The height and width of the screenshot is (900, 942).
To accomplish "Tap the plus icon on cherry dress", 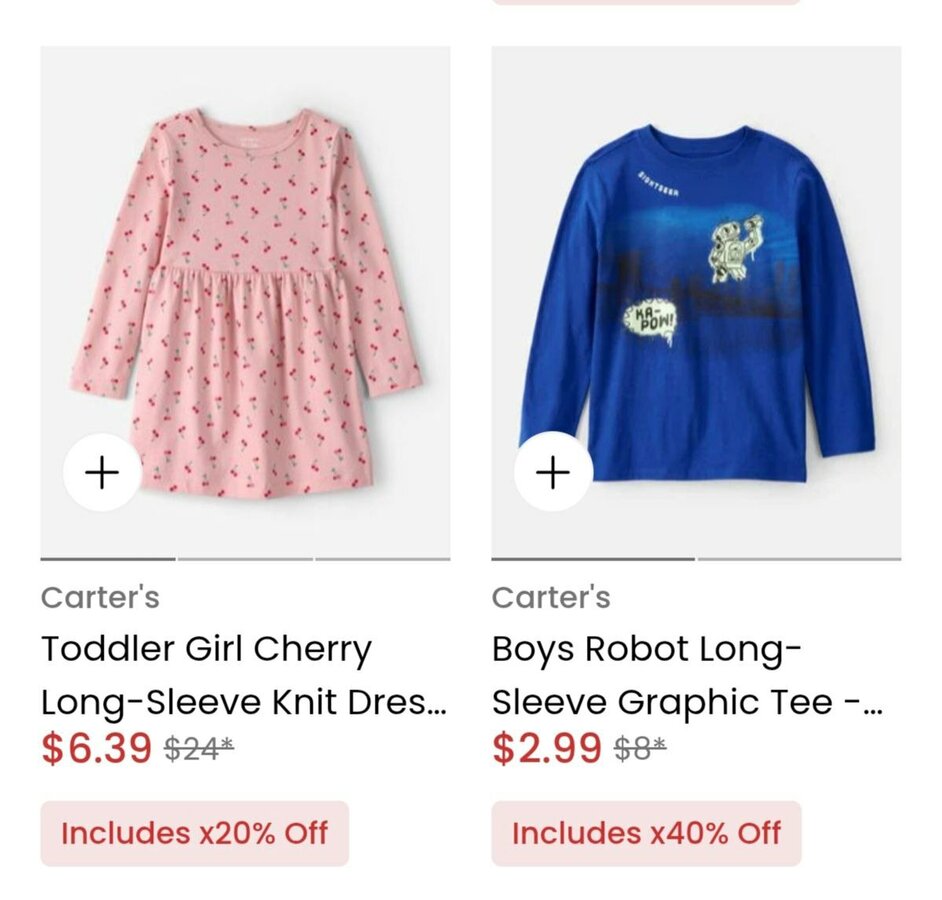I will pos(102,472).
